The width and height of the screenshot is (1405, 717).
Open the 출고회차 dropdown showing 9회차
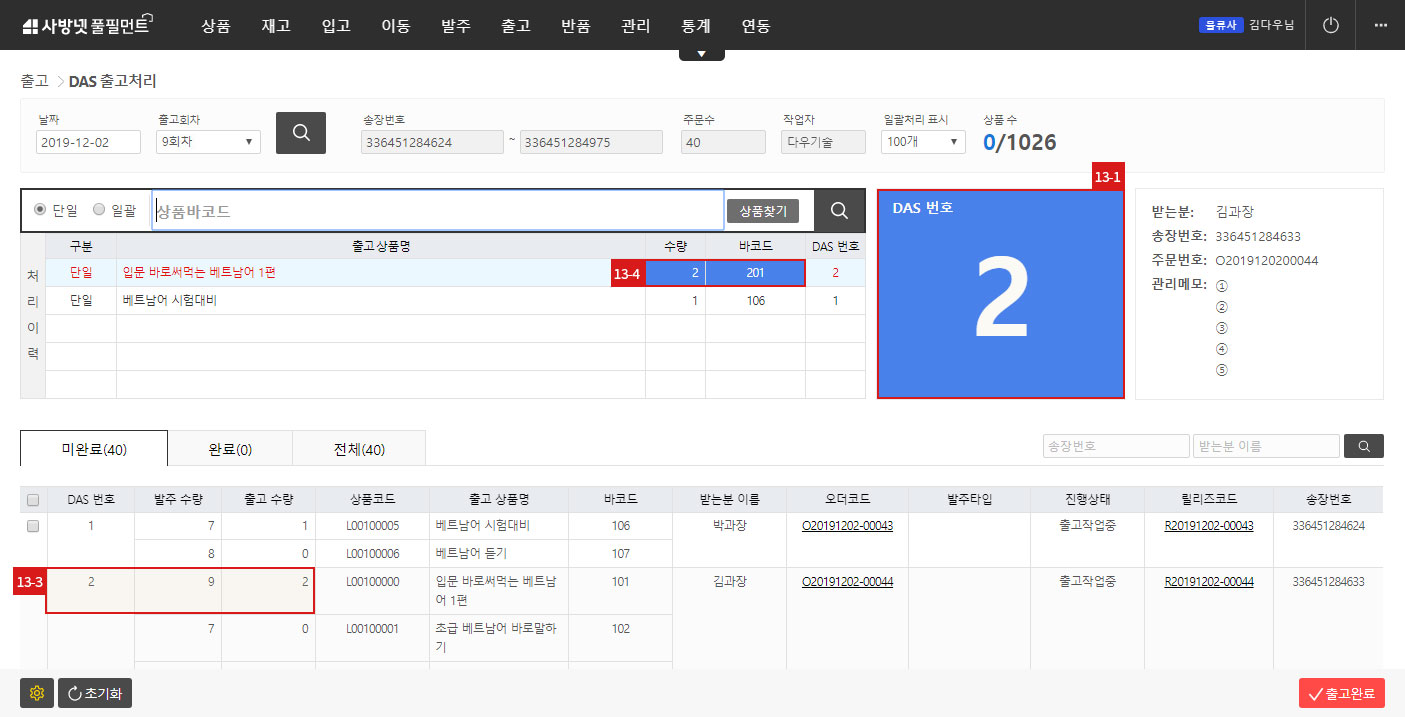(x=207, y=141)
